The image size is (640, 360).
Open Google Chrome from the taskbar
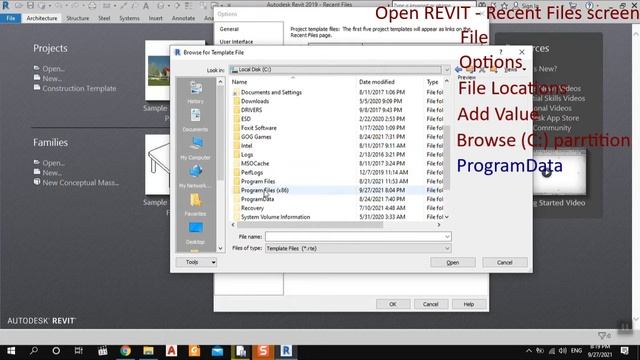(125, 351)
